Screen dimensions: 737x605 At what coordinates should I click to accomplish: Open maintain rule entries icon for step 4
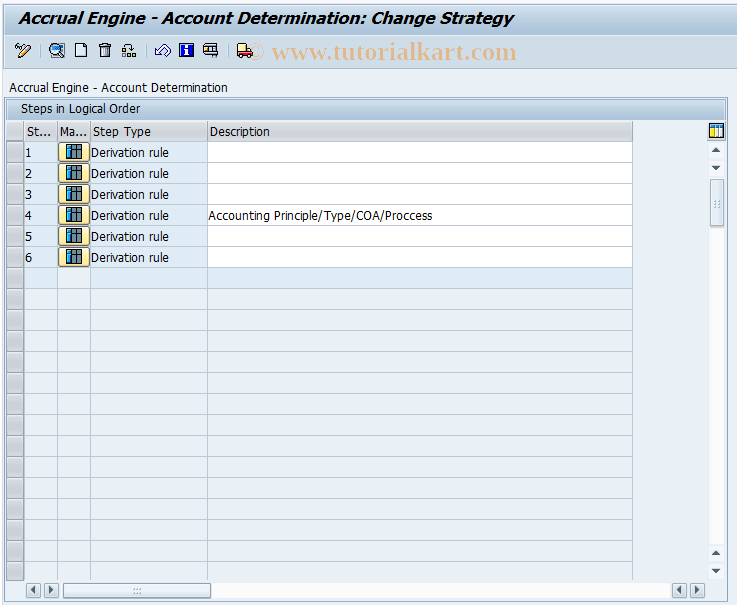tap(74, 215)
